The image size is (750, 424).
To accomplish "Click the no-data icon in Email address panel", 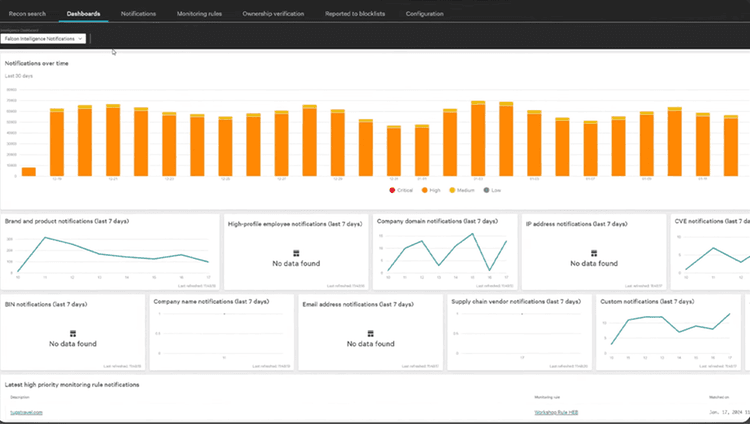I will tap(369, 333).
